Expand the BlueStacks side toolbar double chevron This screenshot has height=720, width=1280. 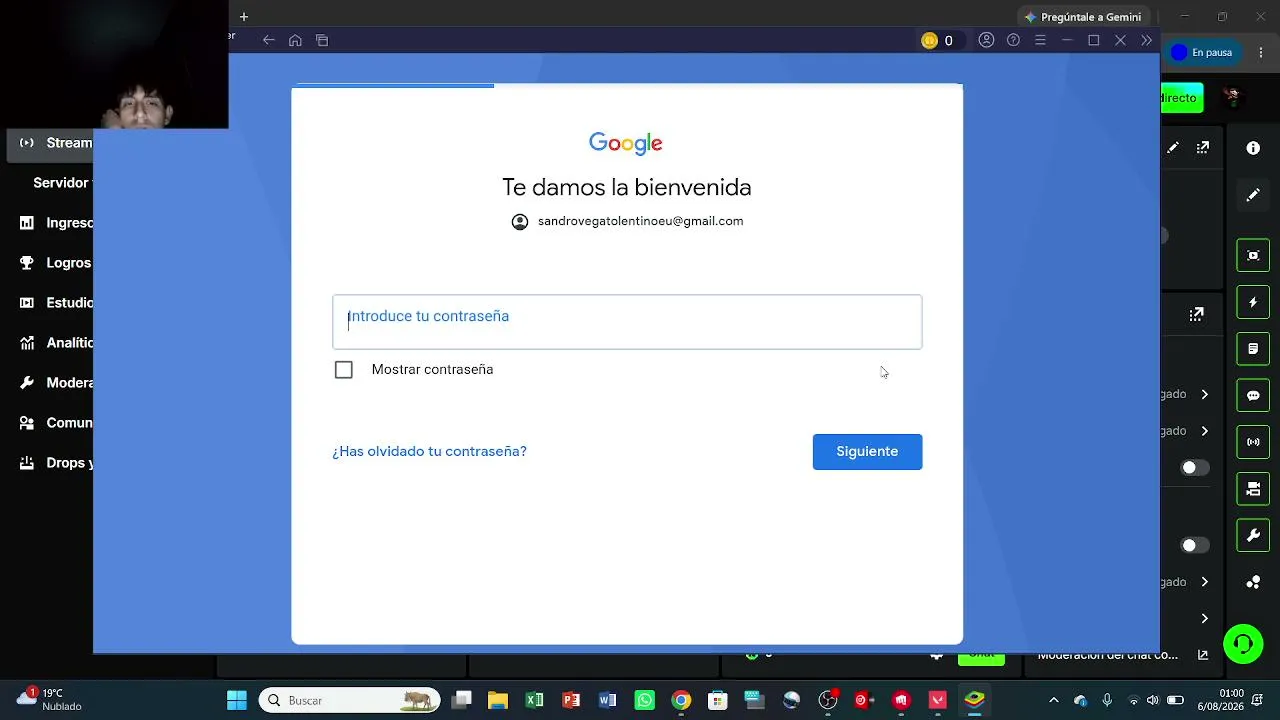[1146, 40]
